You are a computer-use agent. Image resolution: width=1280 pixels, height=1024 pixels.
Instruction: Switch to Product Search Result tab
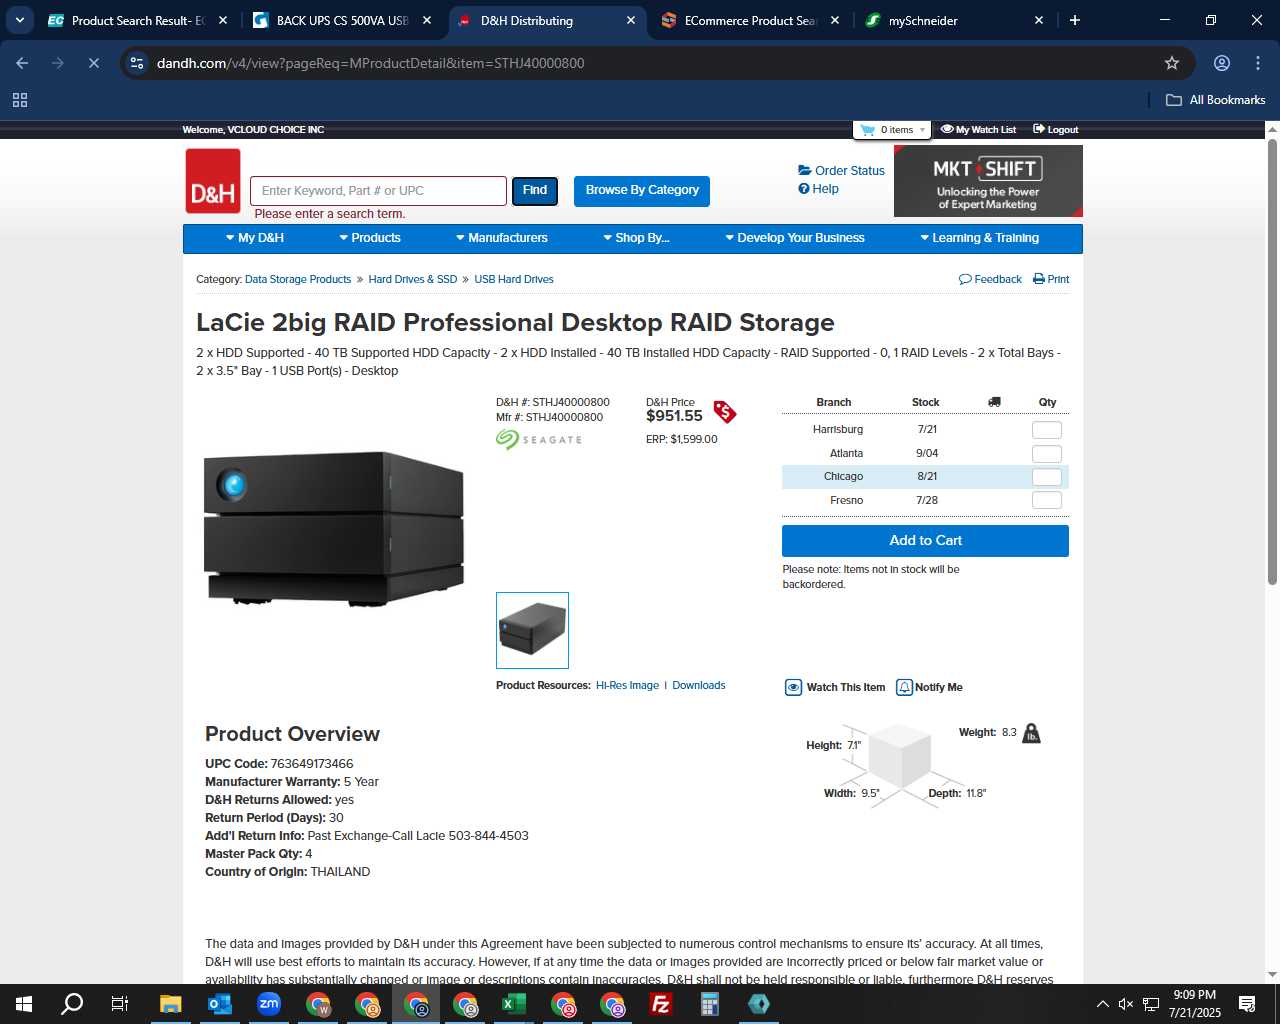pos(138,20)
